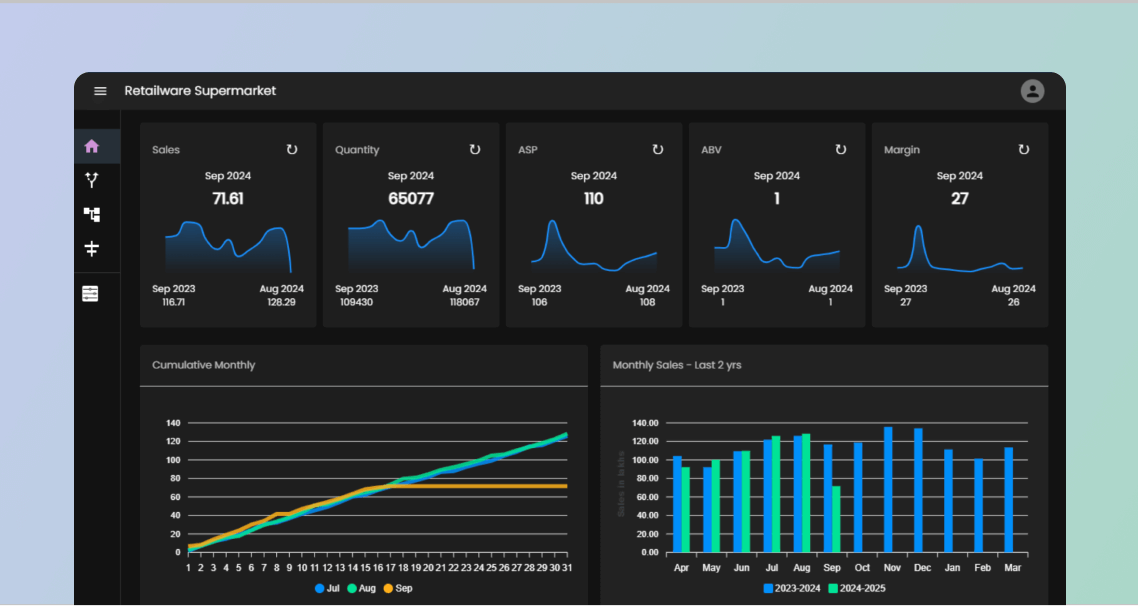Open the sliders settings icon in sidebar
This screenshot has height=606, width=1138.
pos(91,294)
